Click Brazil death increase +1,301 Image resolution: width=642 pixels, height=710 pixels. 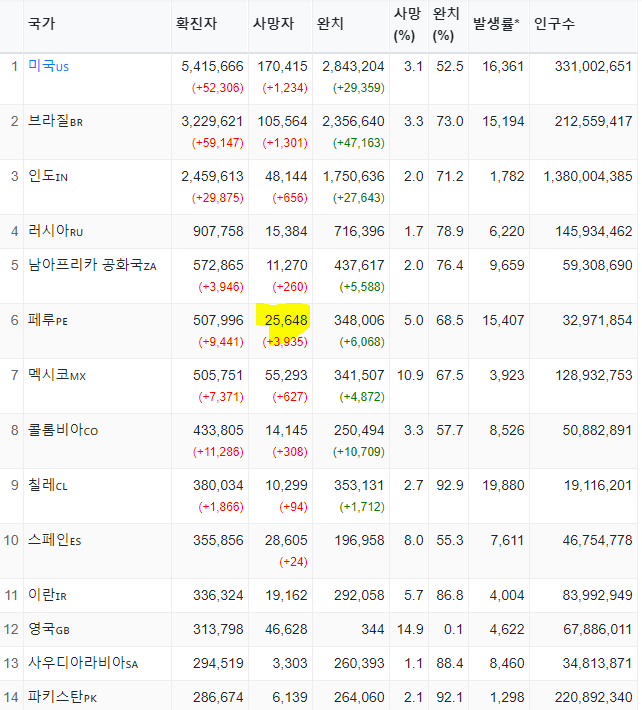click(285, 143)
